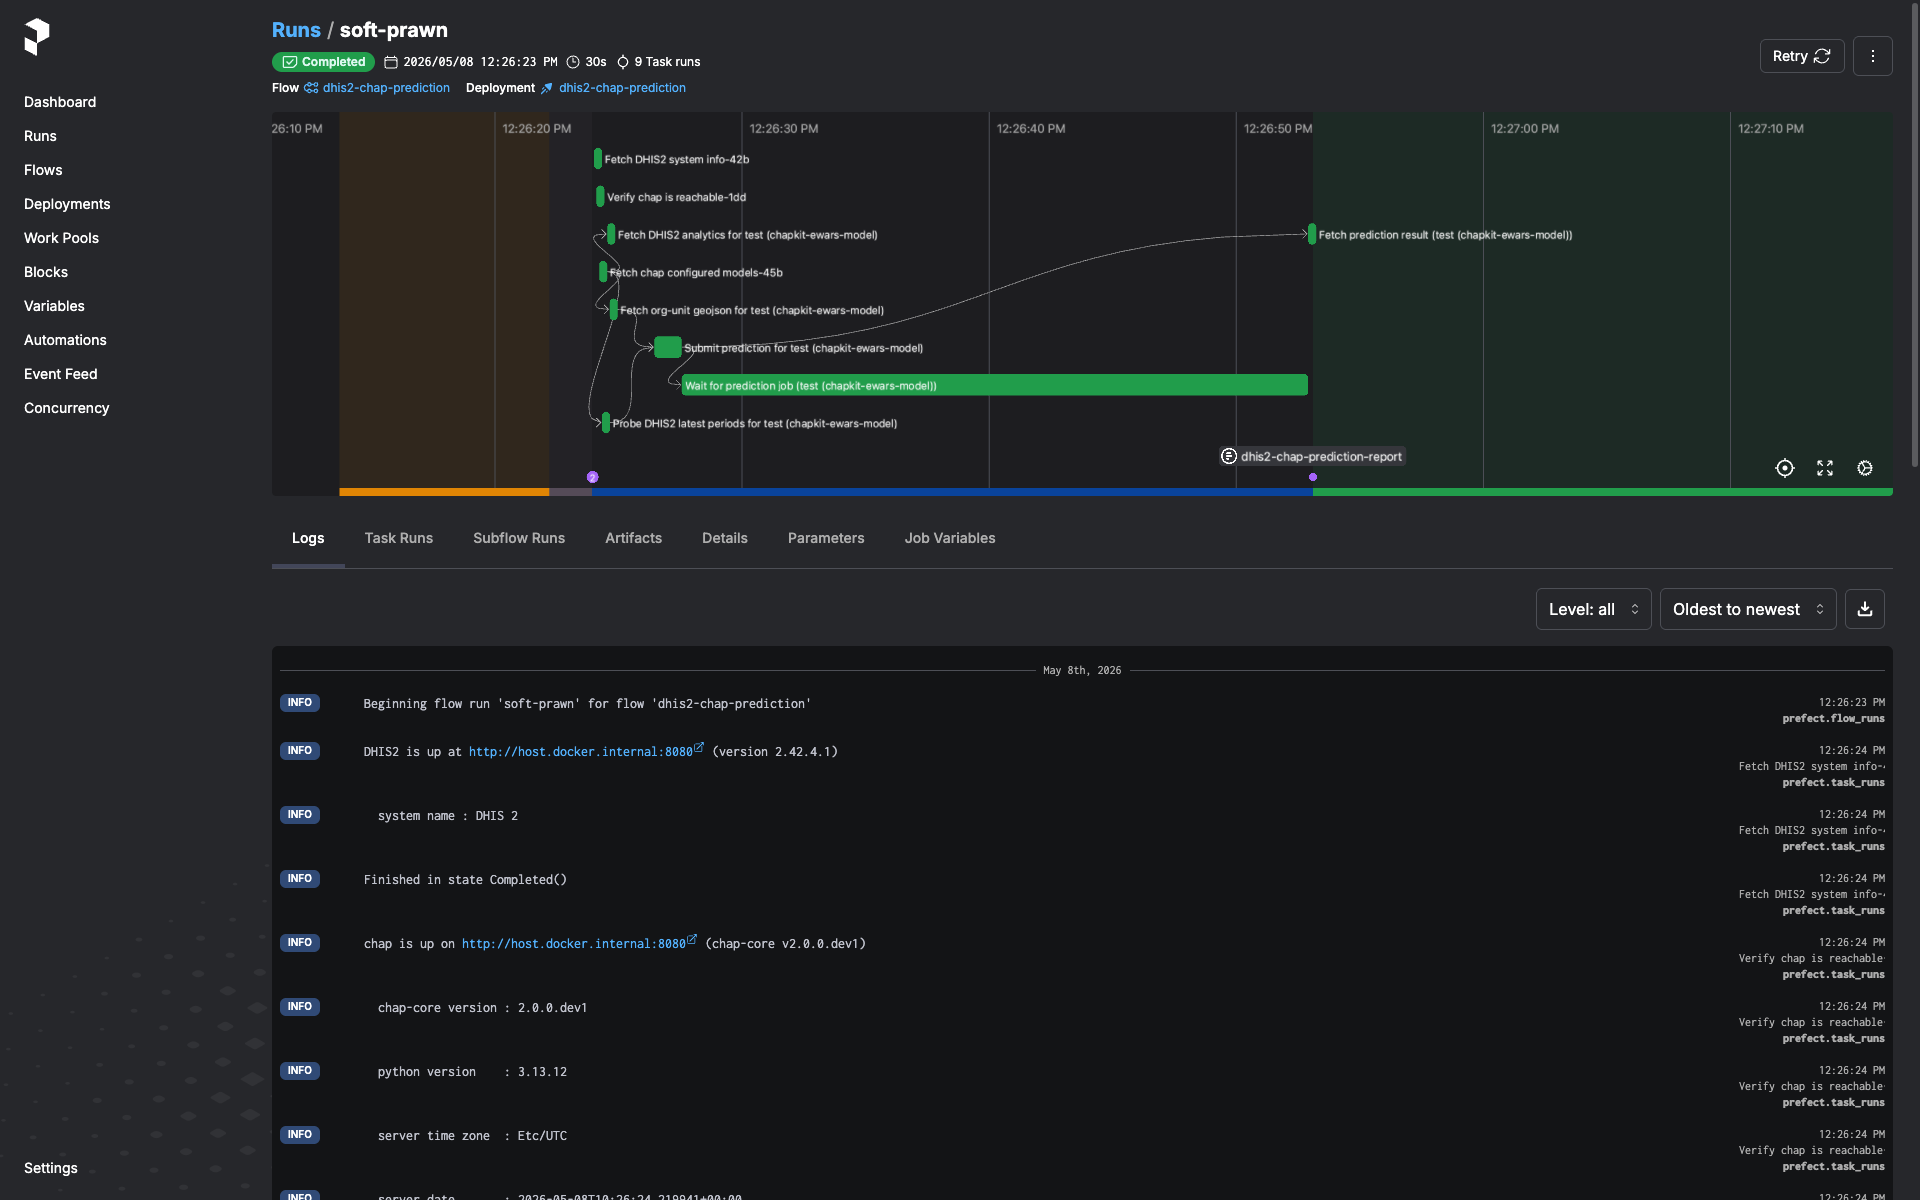Open the Event Feed page

tap(61, 374)
